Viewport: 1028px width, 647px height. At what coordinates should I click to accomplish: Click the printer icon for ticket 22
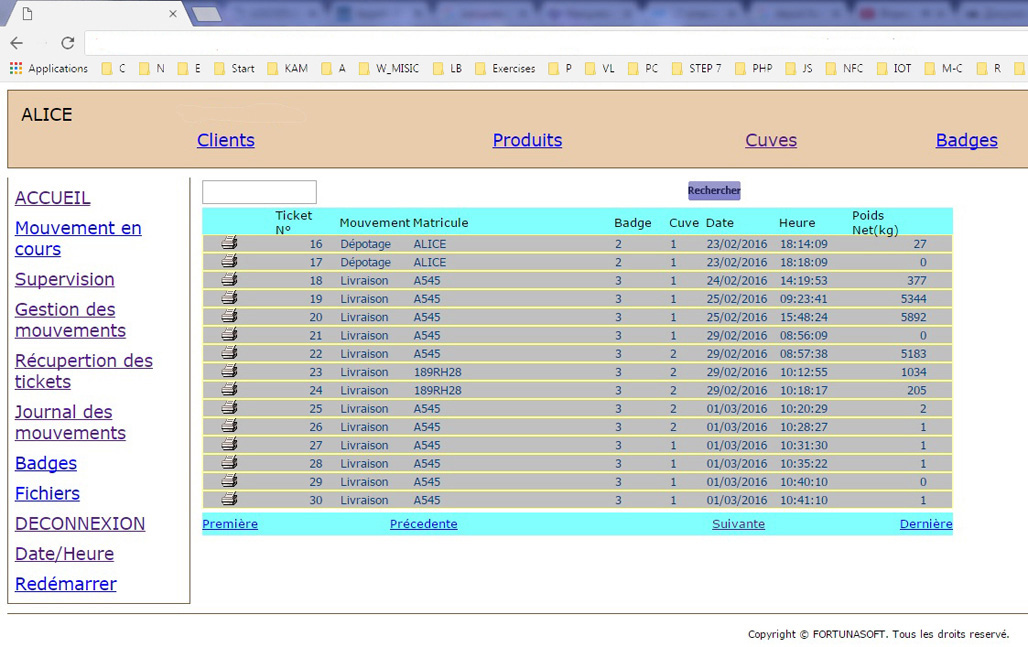pyautogui.click(x=229, y=353)
